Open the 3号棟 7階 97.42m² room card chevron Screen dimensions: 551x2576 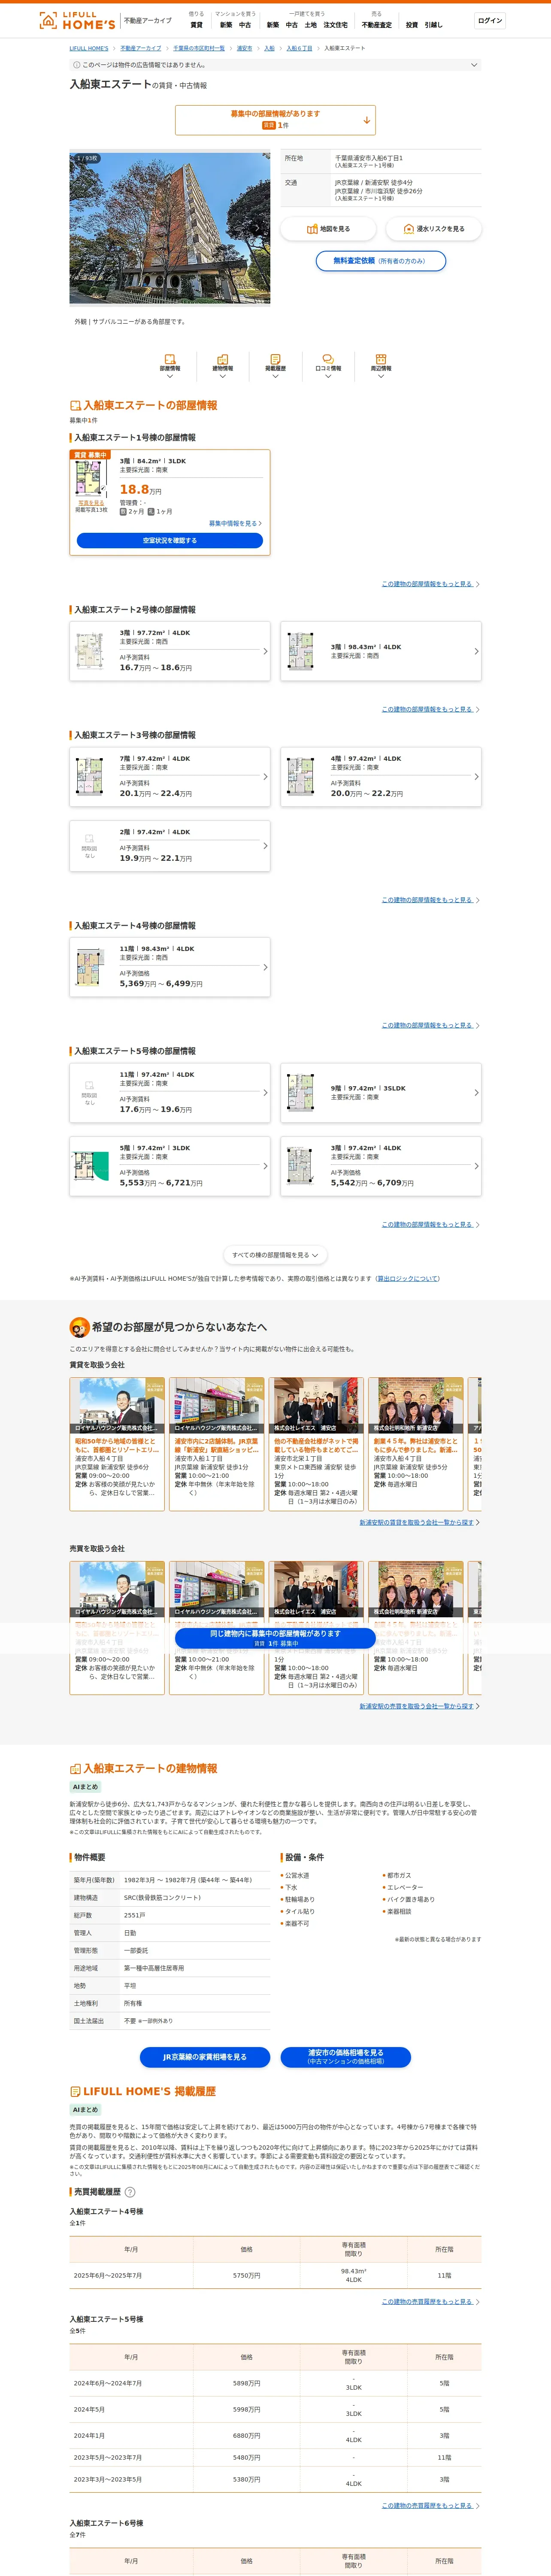(265, 777)
